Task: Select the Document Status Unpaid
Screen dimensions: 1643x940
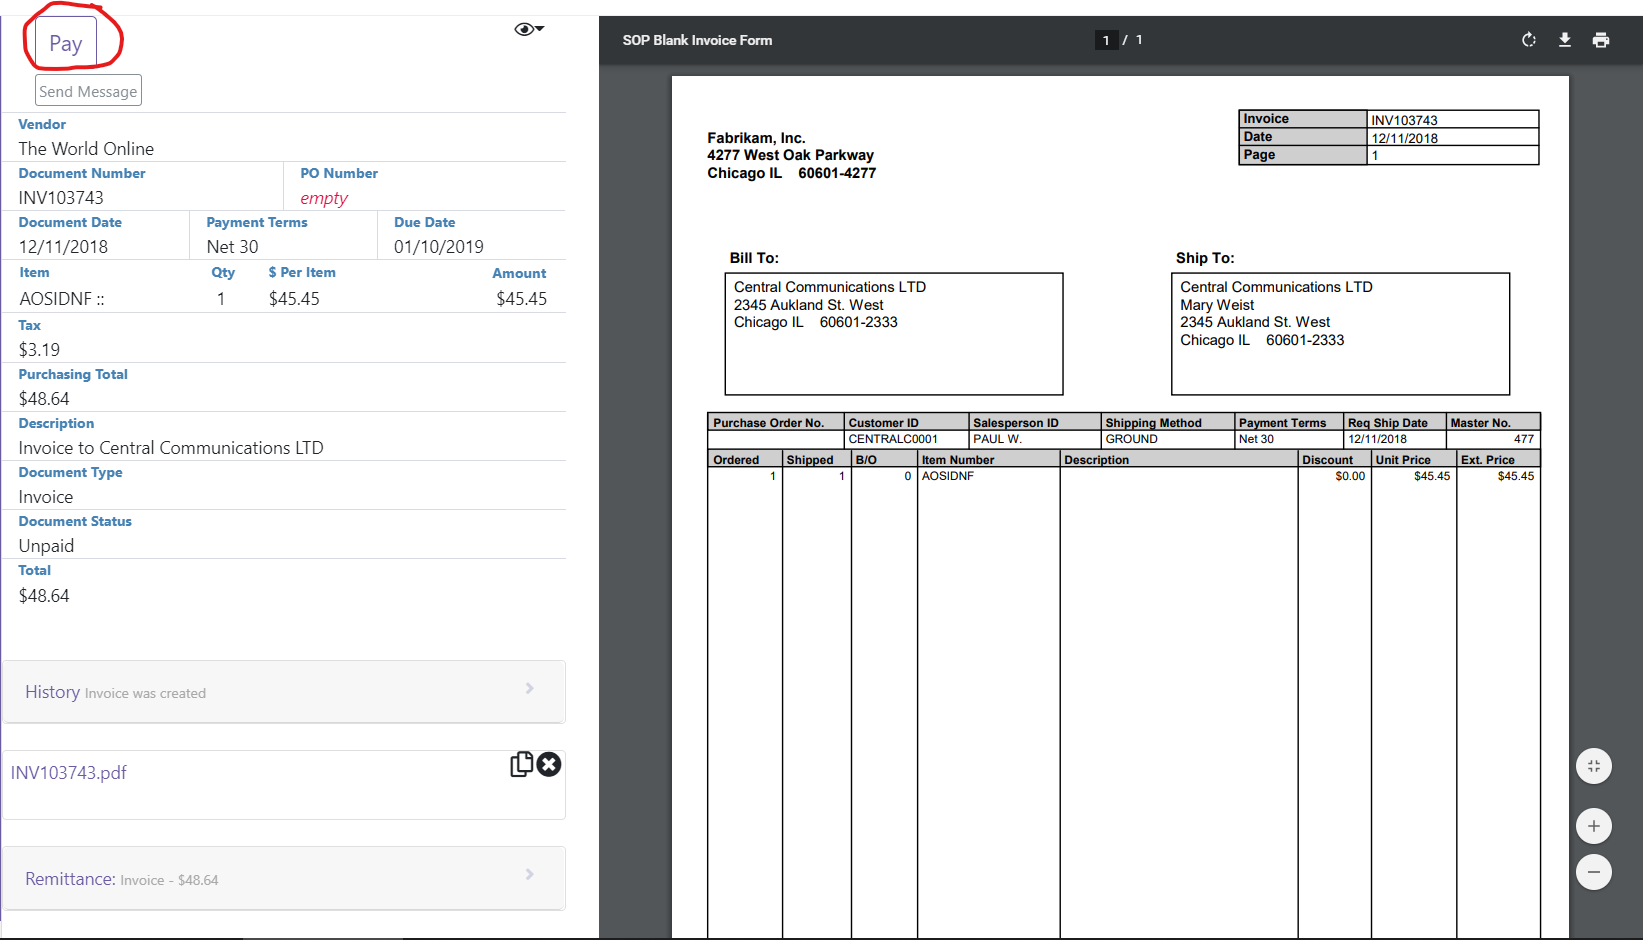Action: click(46, 546)
